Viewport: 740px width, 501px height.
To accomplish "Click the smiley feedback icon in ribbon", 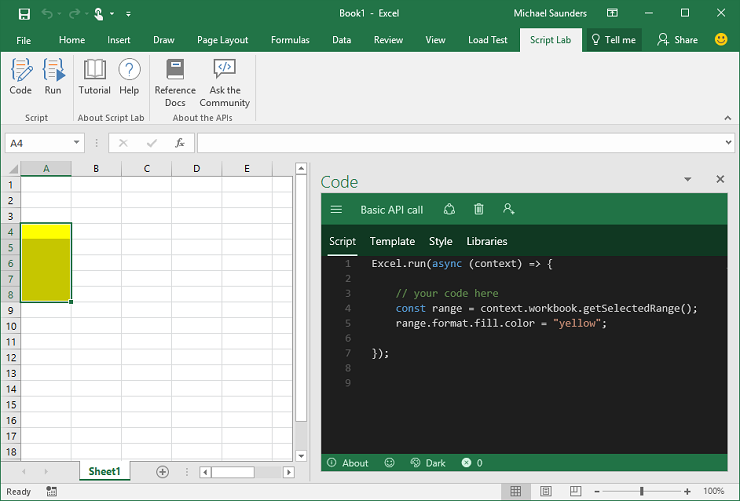I will [x=721, y=40].
